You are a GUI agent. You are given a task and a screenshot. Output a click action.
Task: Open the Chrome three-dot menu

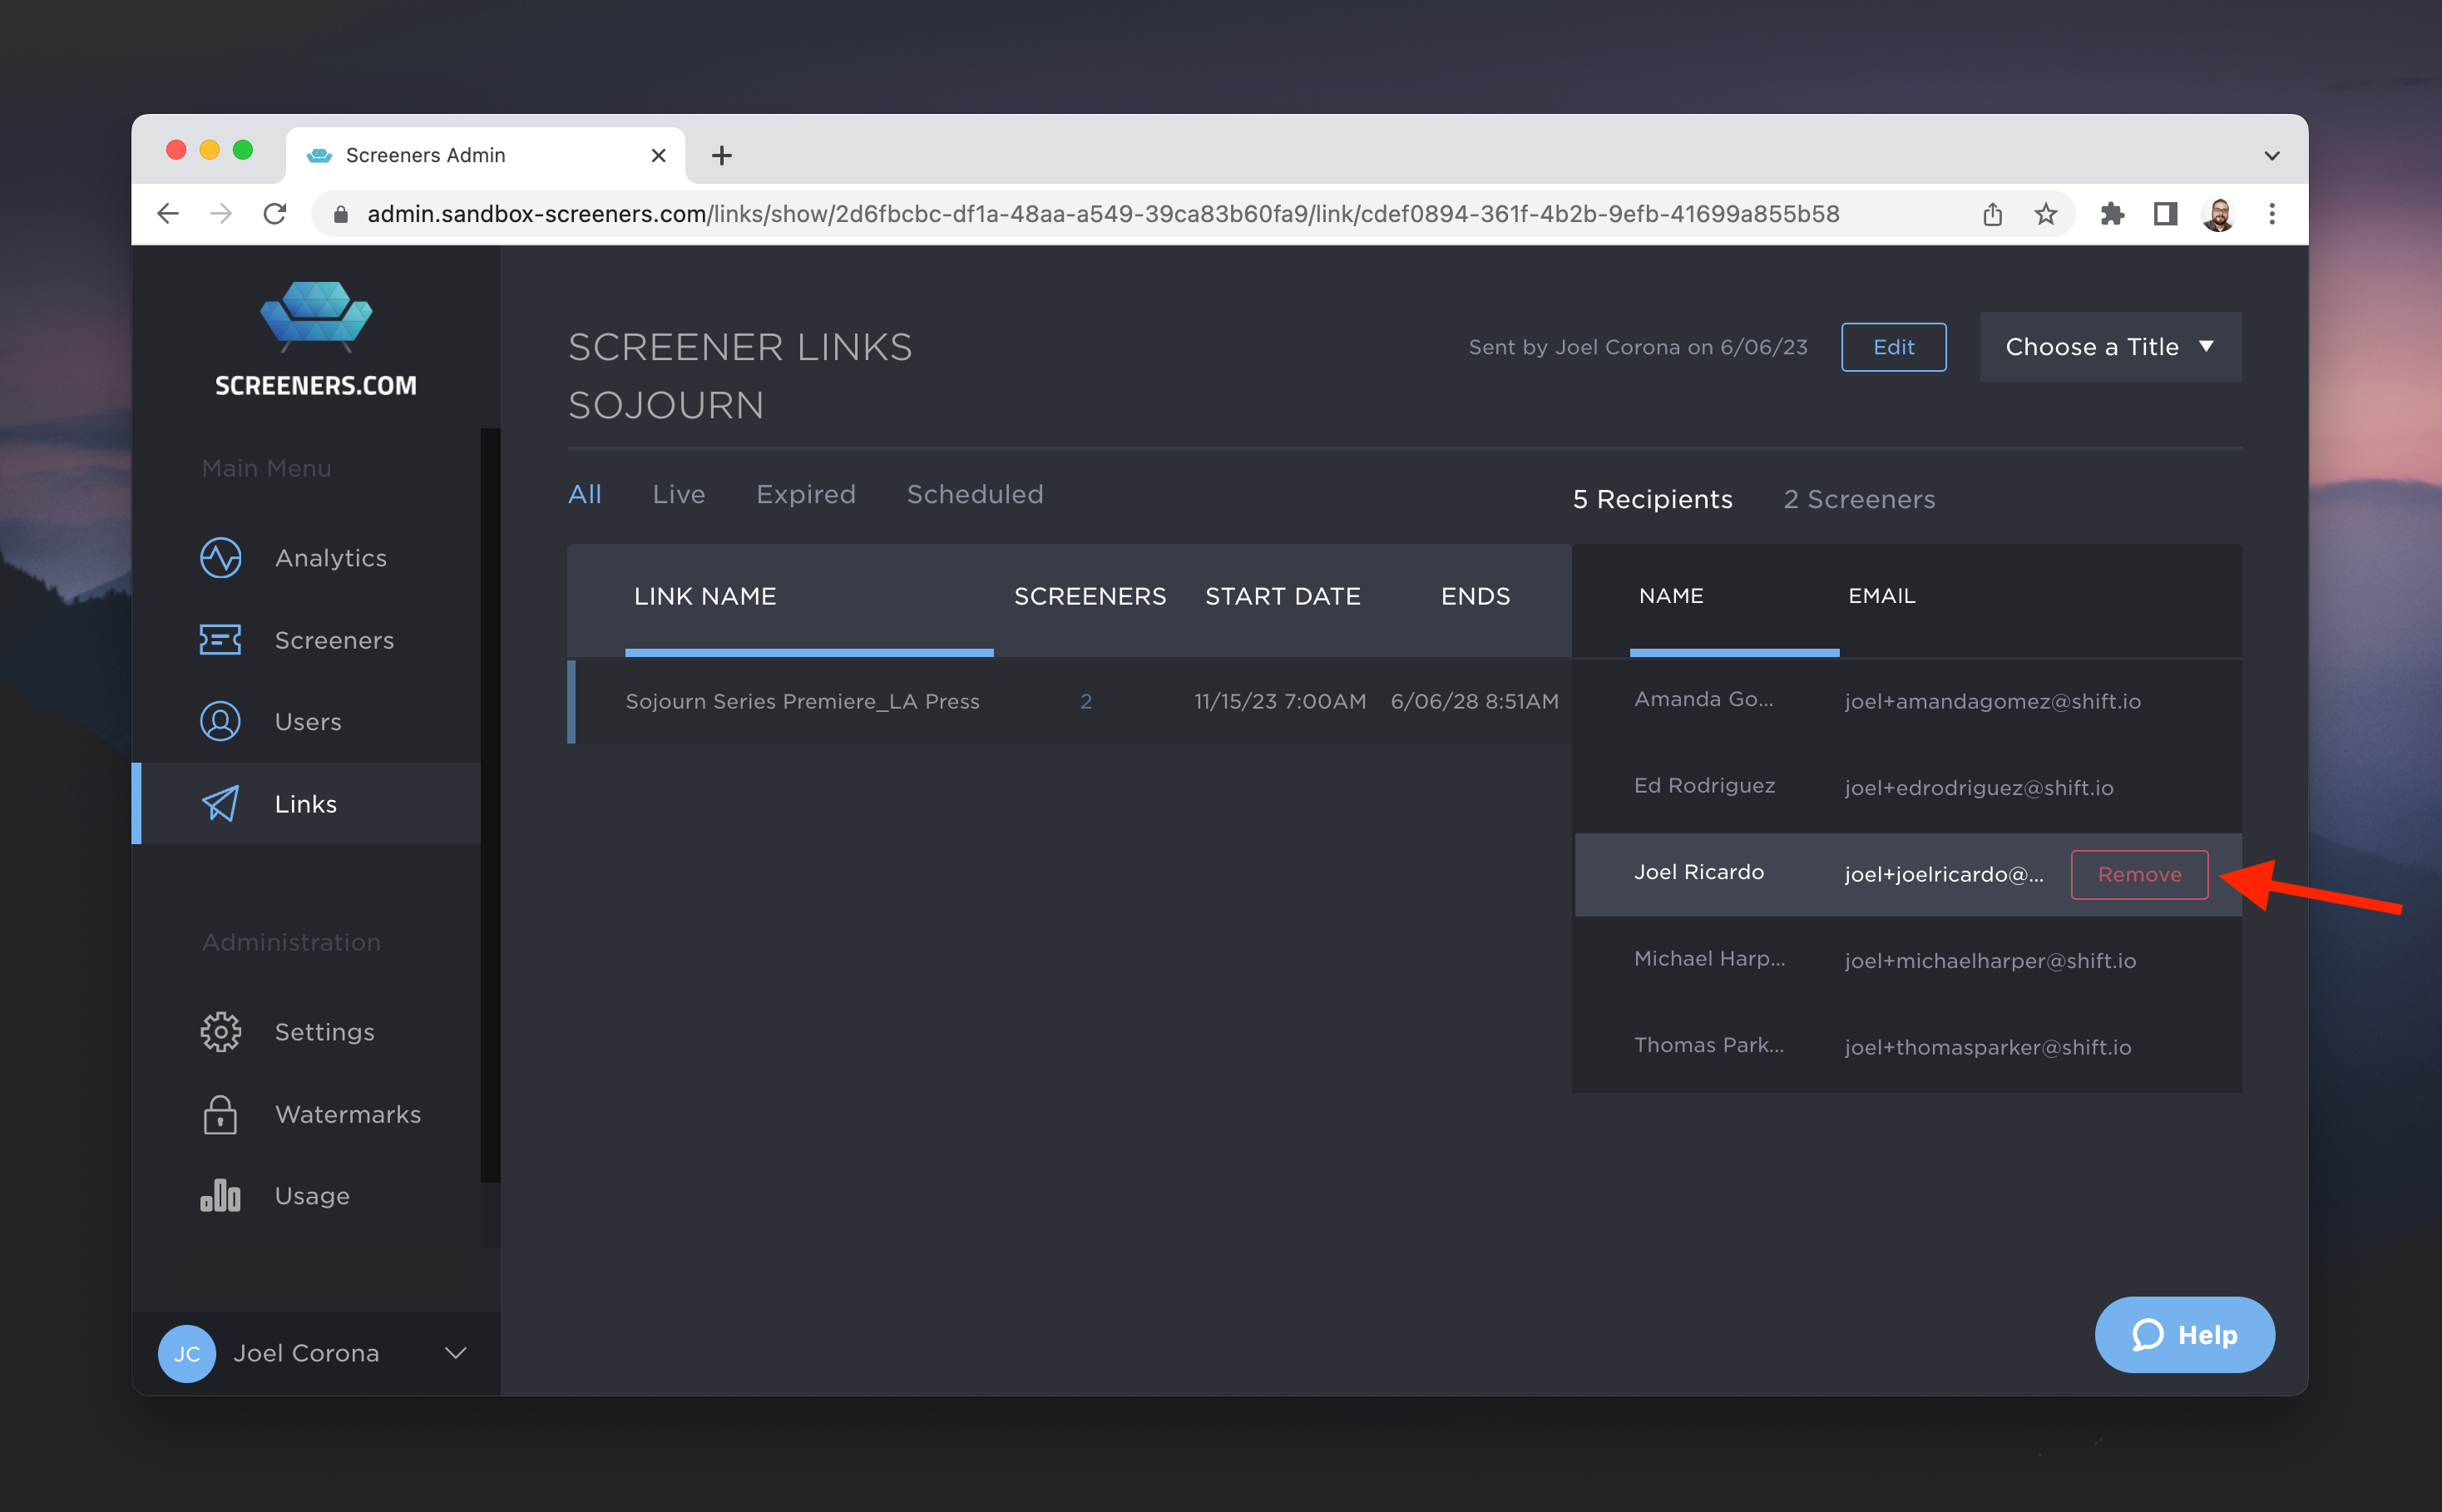pyautogui.click(x=2271, y=213)
